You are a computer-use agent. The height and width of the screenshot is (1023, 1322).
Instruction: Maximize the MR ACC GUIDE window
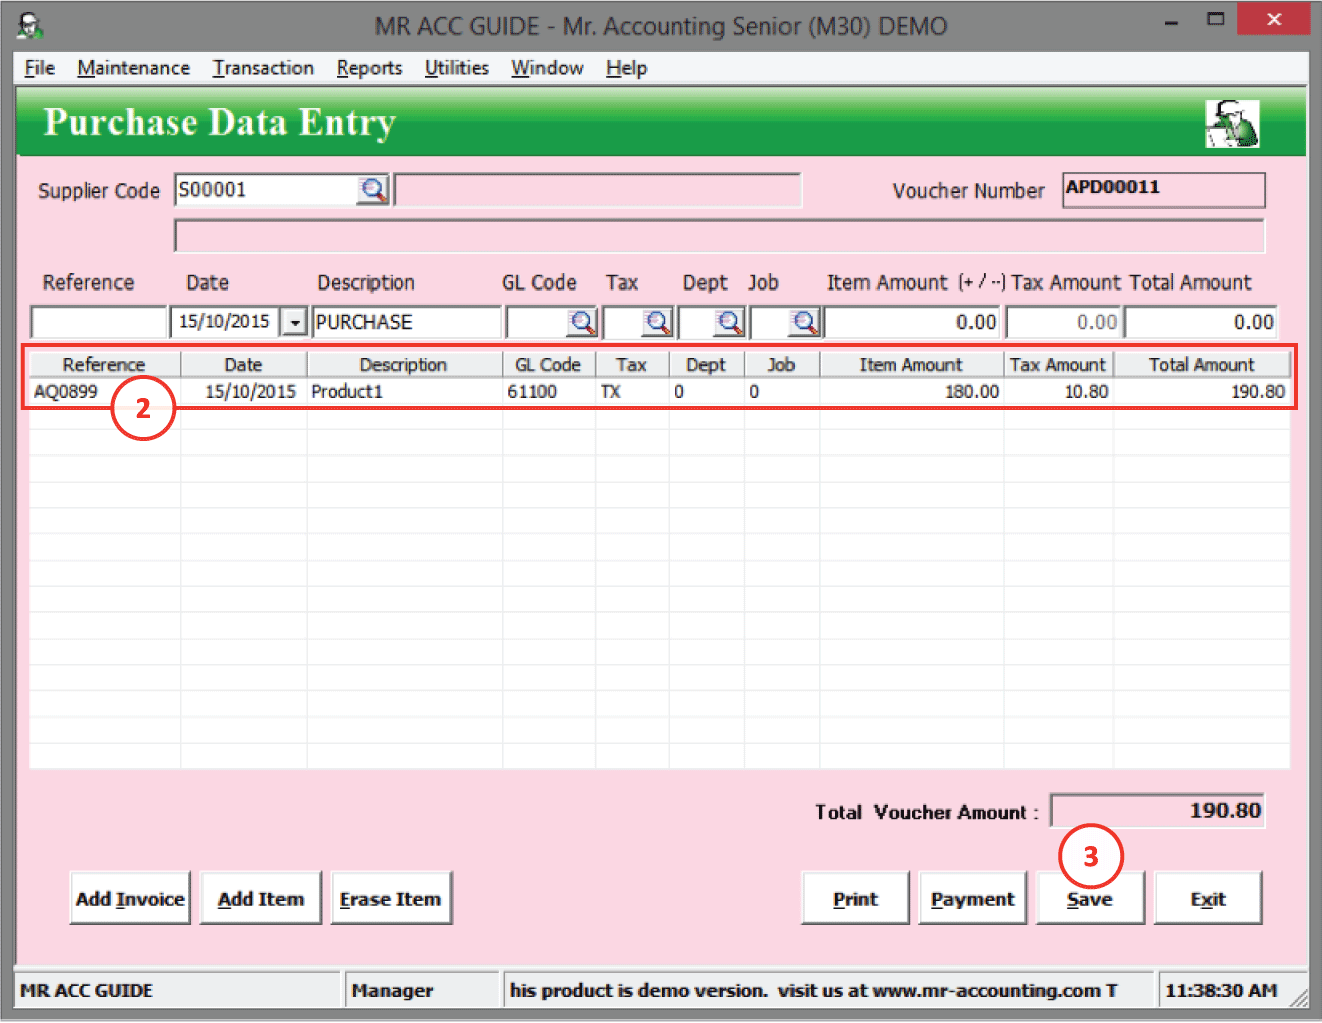click(x=1215, y=20)
